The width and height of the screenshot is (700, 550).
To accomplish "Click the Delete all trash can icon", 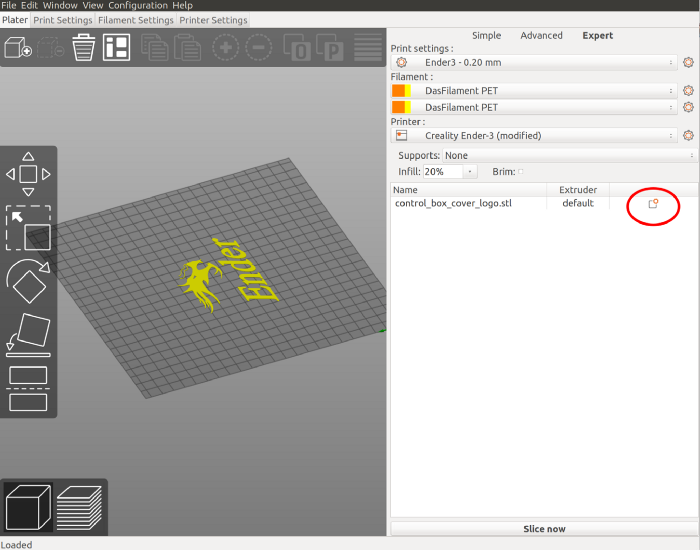I will point(84,47).
